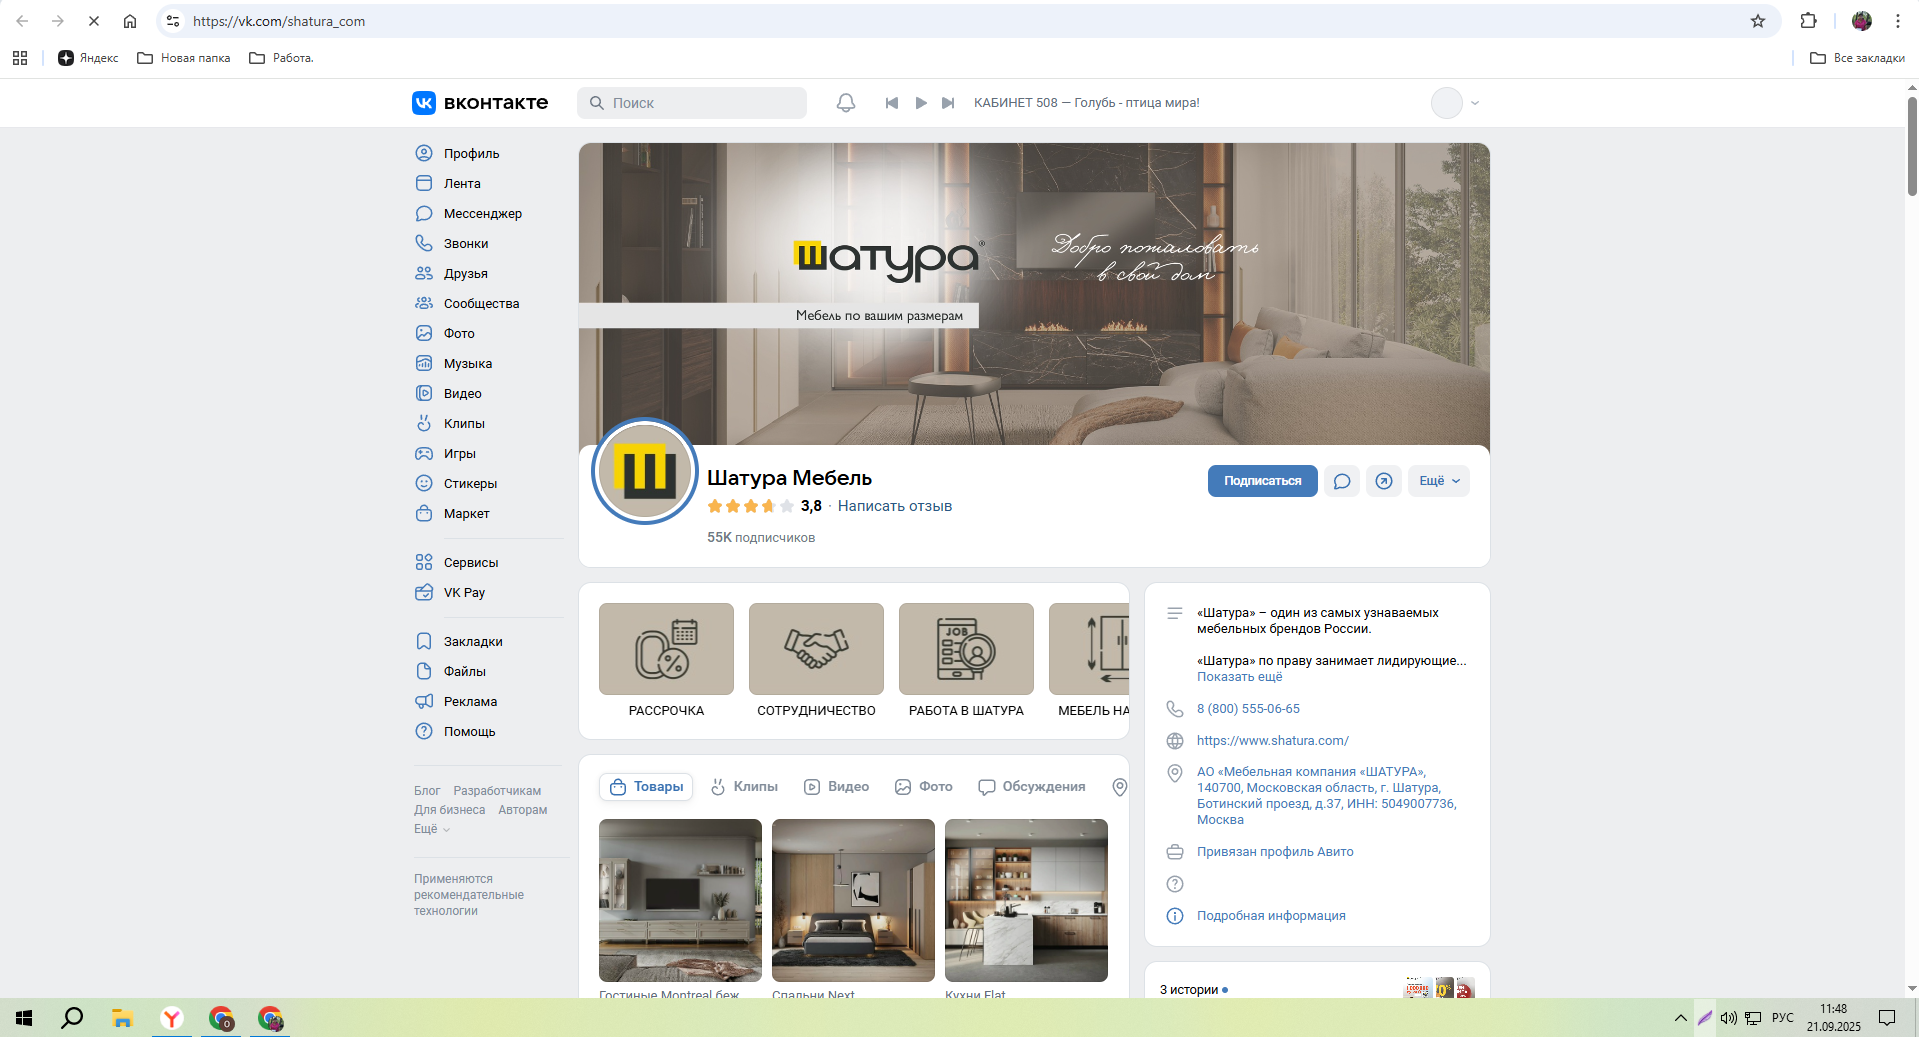Open the СОТРУДНИЧЕСТВО menu tile

tap(816, 661)
